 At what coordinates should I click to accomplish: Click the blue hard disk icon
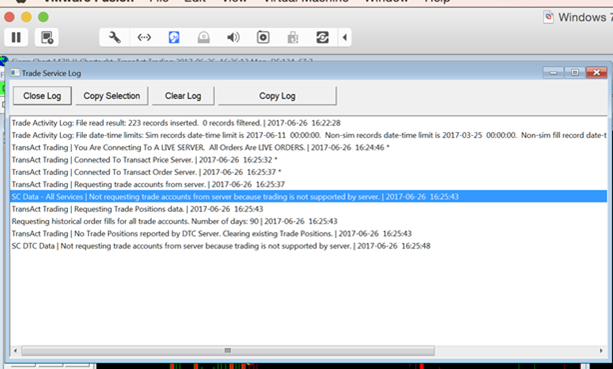[174, 38]
